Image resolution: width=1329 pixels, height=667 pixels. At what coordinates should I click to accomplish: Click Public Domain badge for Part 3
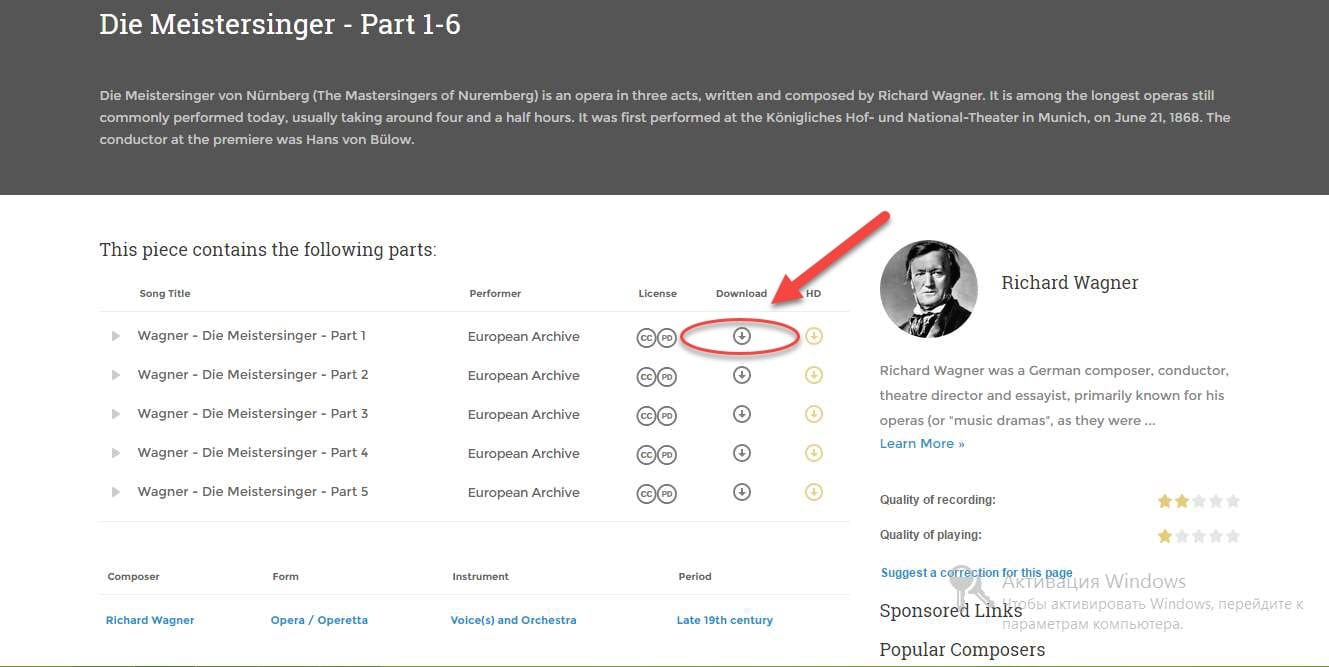pos(667,416)
